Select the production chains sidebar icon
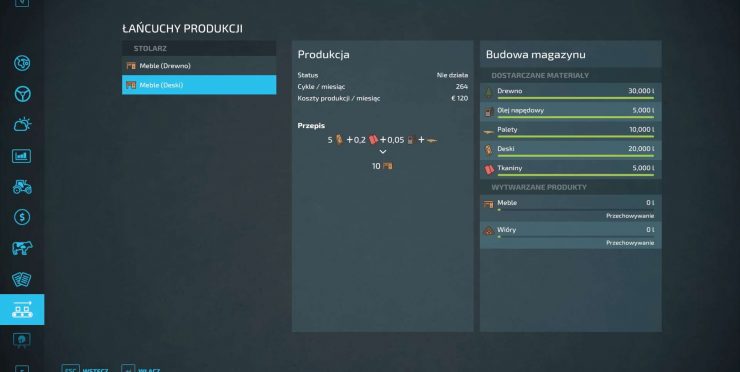The image size is (740, 372). click(x=22, y=309)
